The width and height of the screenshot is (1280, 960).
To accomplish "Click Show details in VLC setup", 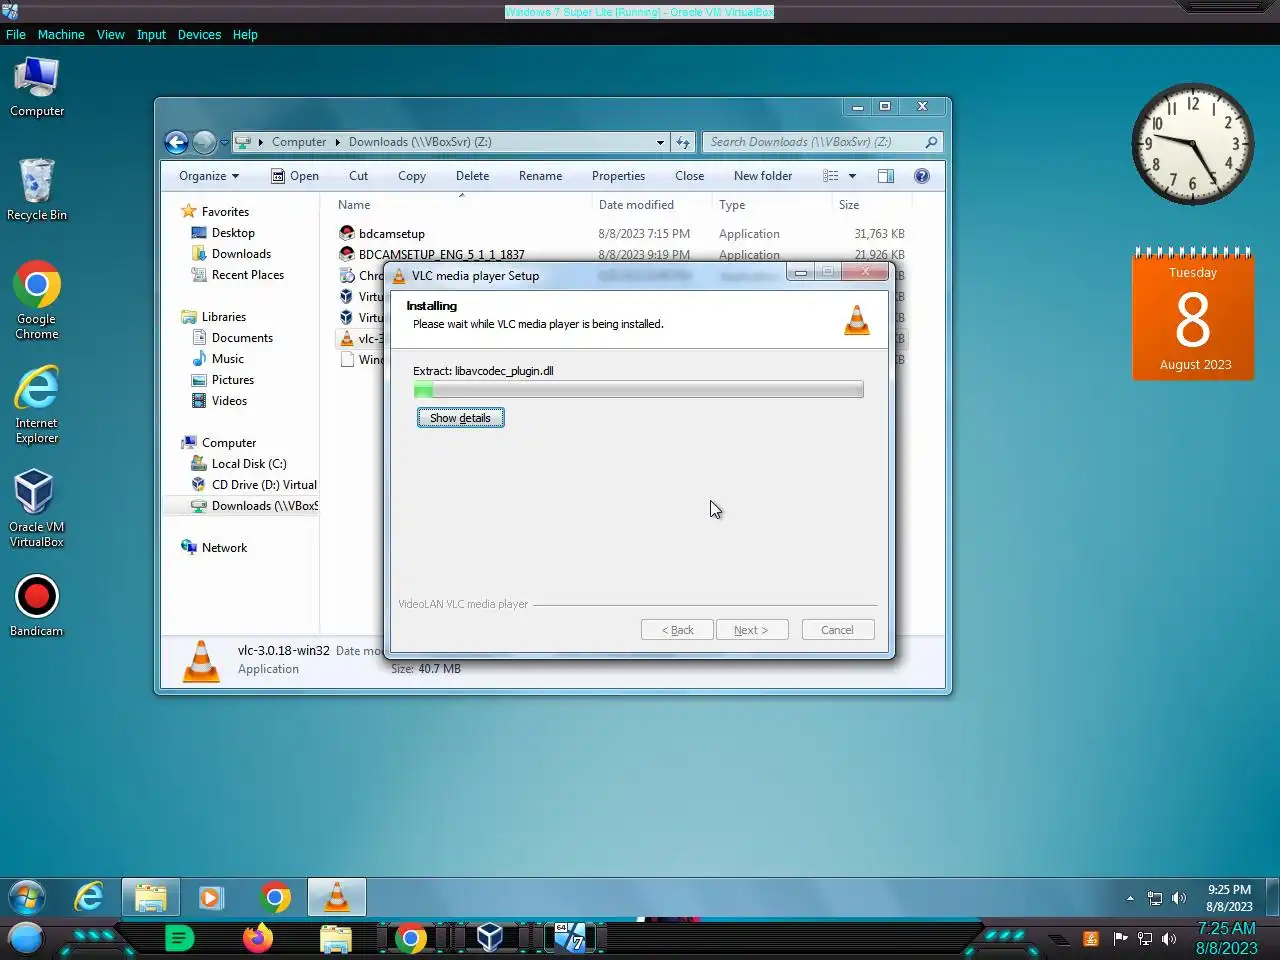I will (x=460, y=418).
